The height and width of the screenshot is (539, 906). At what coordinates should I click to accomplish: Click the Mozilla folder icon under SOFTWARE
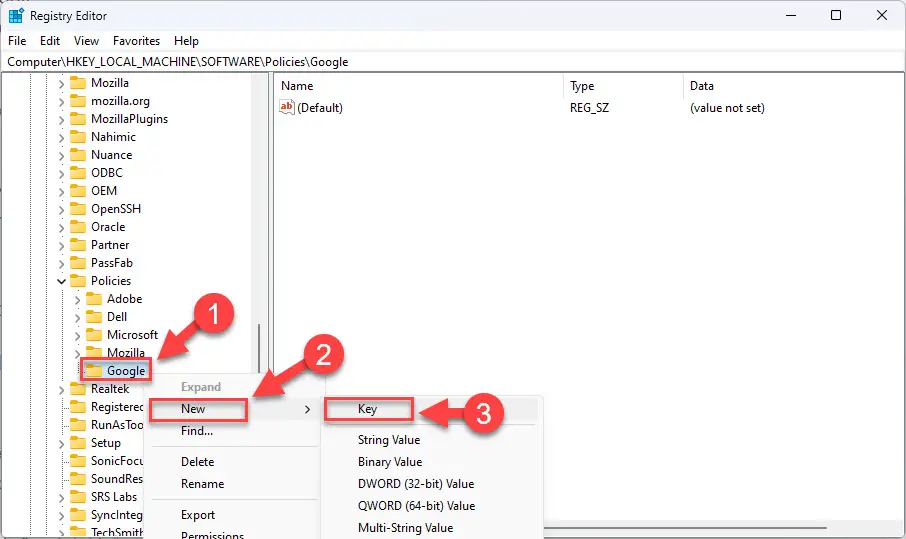click(x=78, y=83)
